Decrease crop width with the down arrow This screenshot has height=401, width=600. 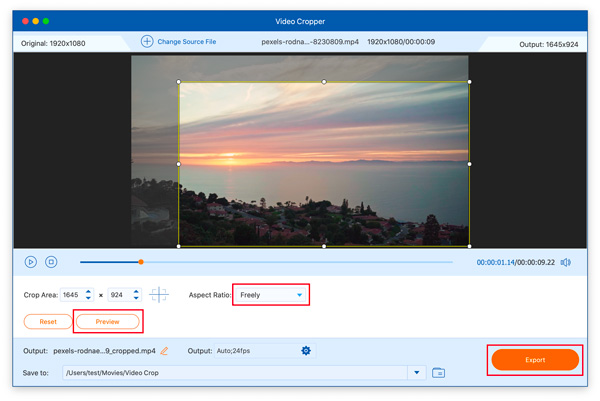coord(88,298)
